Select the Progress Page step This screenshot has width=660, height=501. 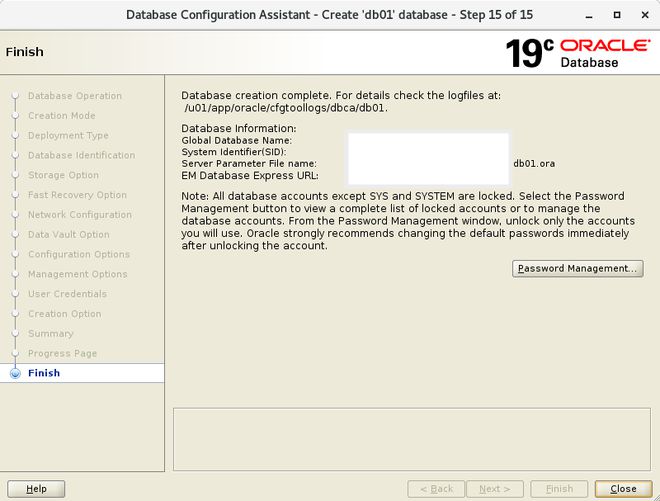pyautogui.click(x=62, y=353)
